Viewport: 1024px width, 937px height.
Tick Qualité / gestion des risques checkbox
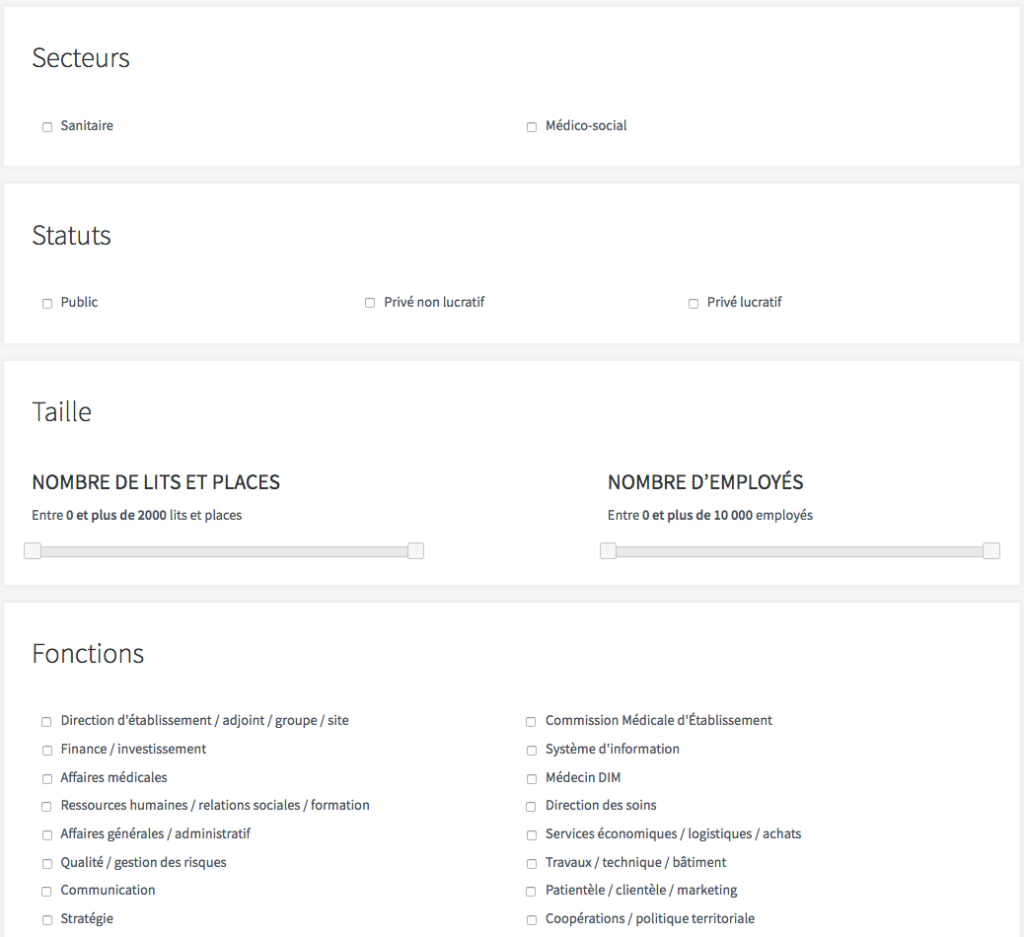pos(47,863)
